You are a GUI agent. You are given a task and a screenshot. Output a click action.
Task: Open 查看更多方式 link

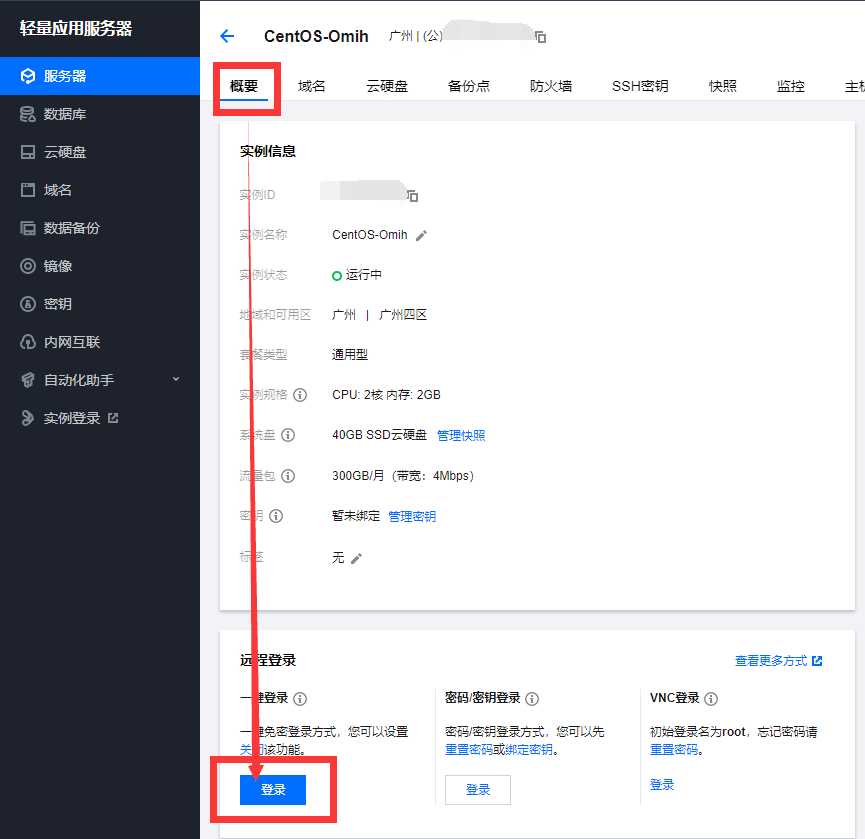coord(778,661)
